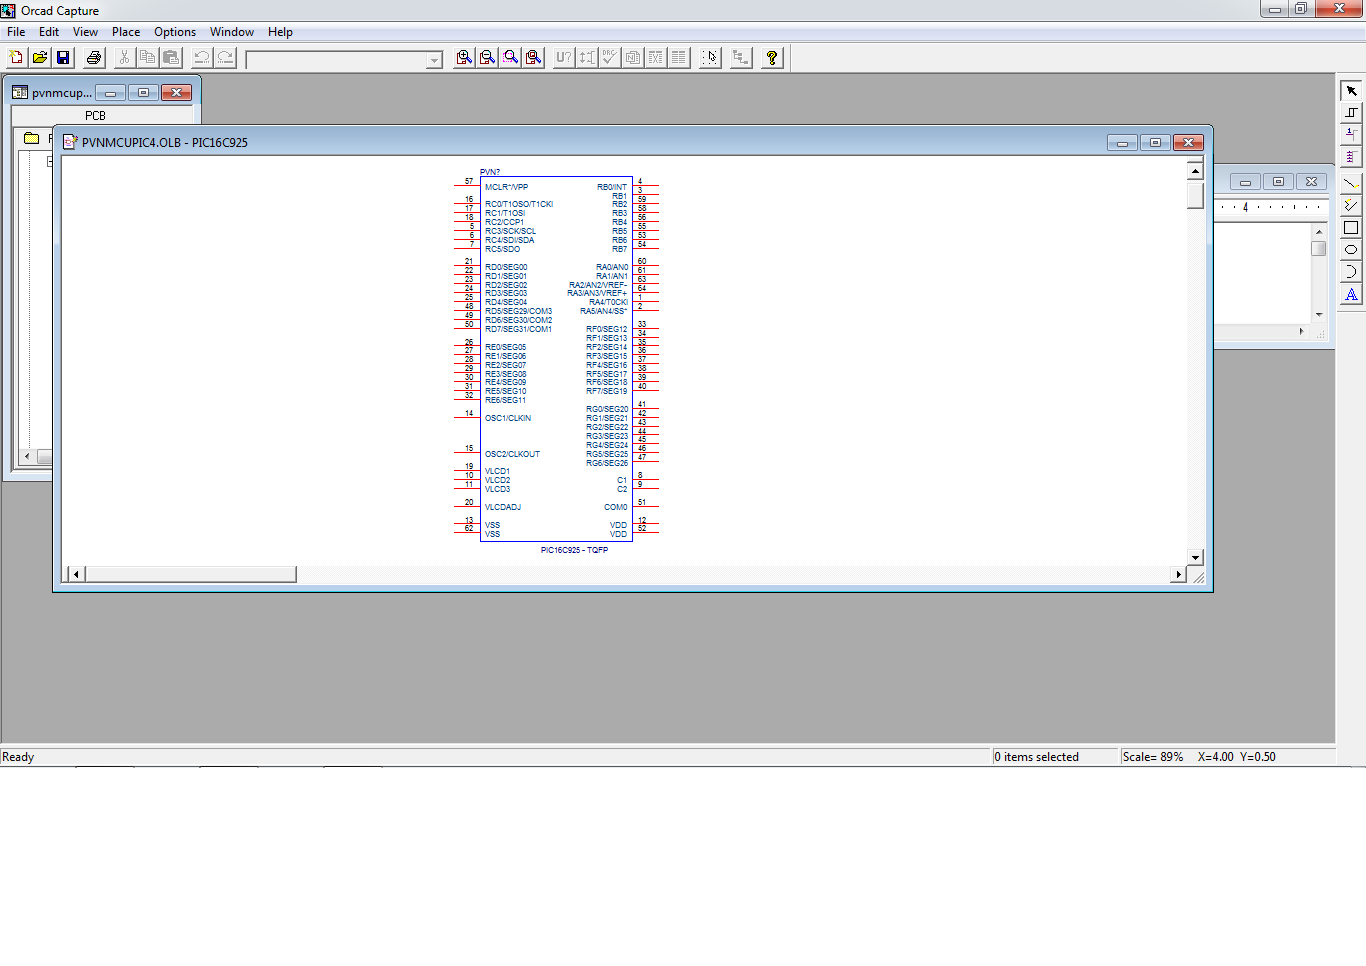The width and height of the screenshot is (1366, 966).
Task: Select the Rectangle drawing tool
Action: pyautogui.click(x=1351, y=228)
